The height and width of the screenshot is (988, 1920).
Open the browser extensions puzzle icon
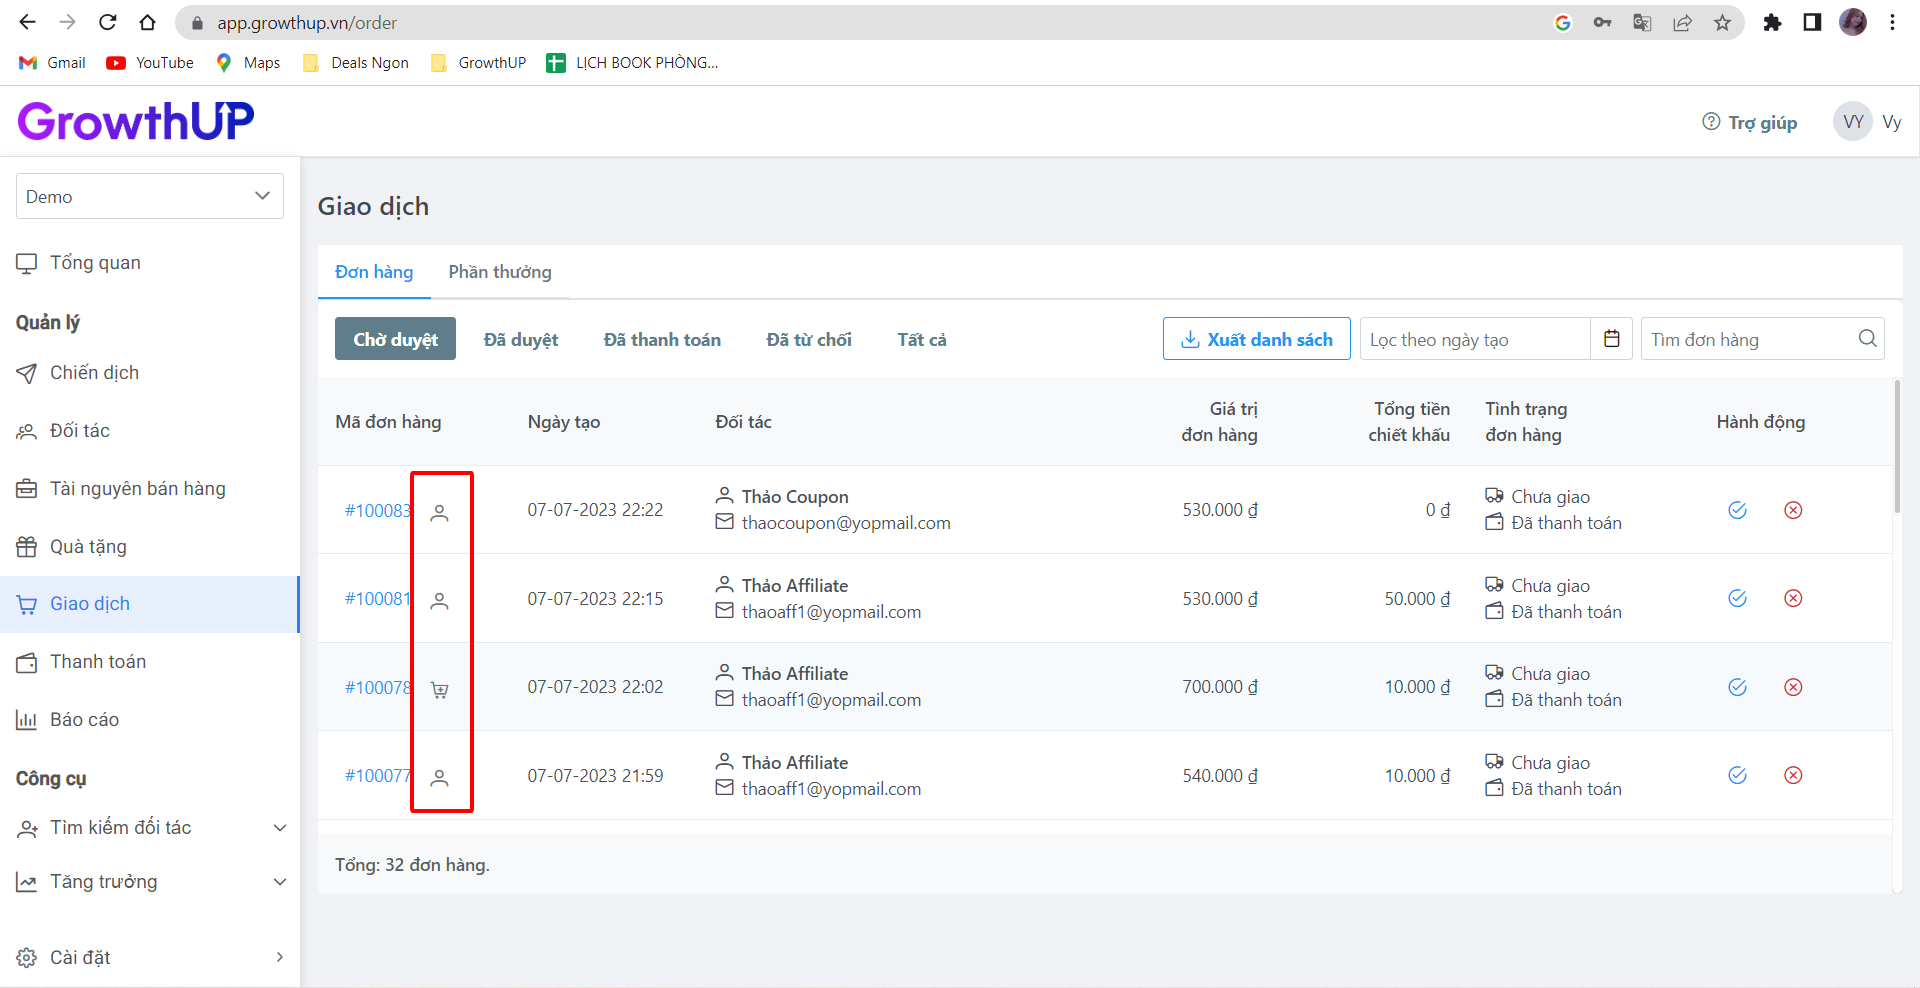pyautogui.click(x=1772, y=22)
